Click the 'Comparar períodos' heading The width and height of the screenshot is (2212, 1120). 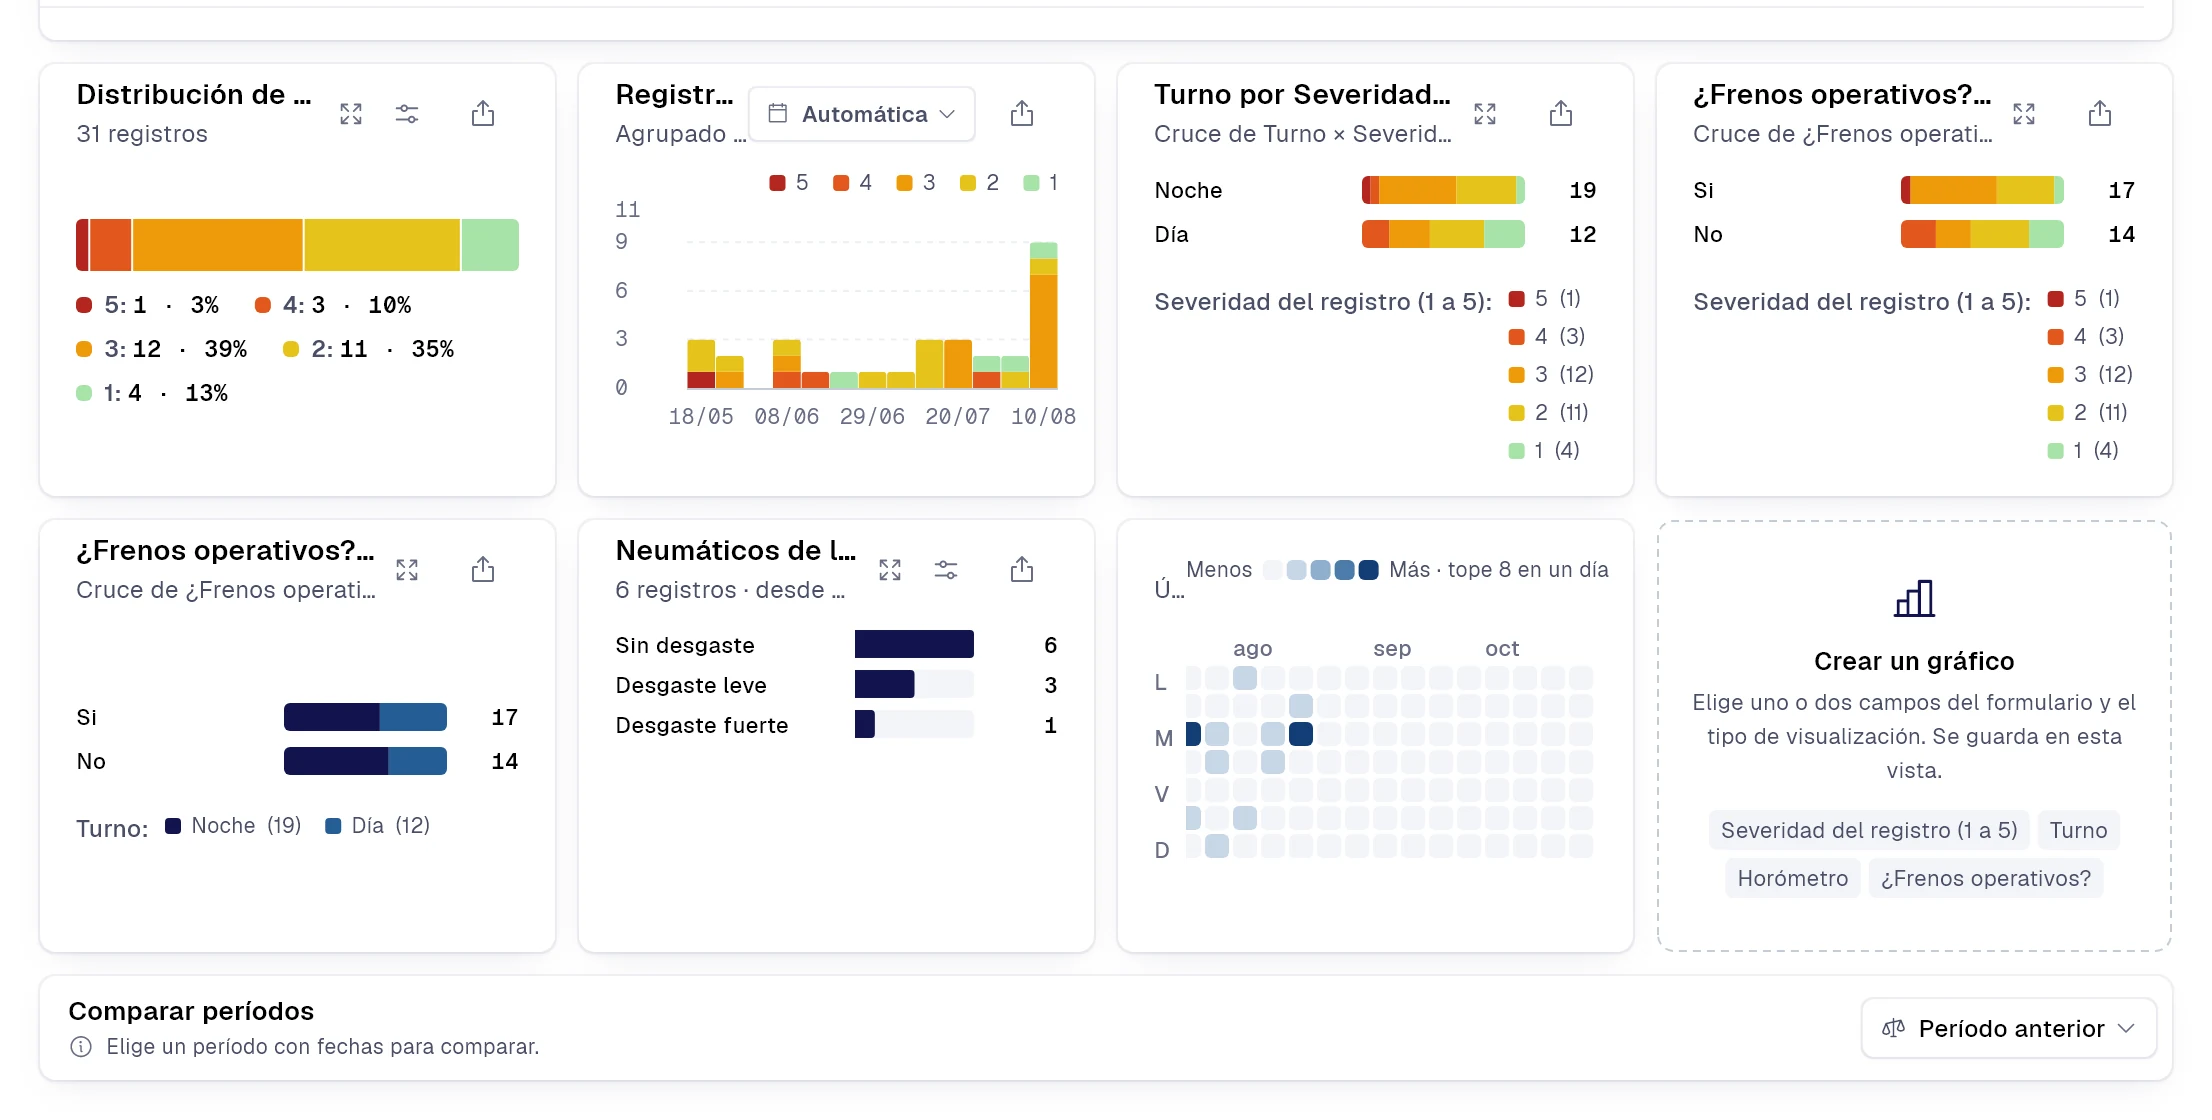tap(191, 1011)
